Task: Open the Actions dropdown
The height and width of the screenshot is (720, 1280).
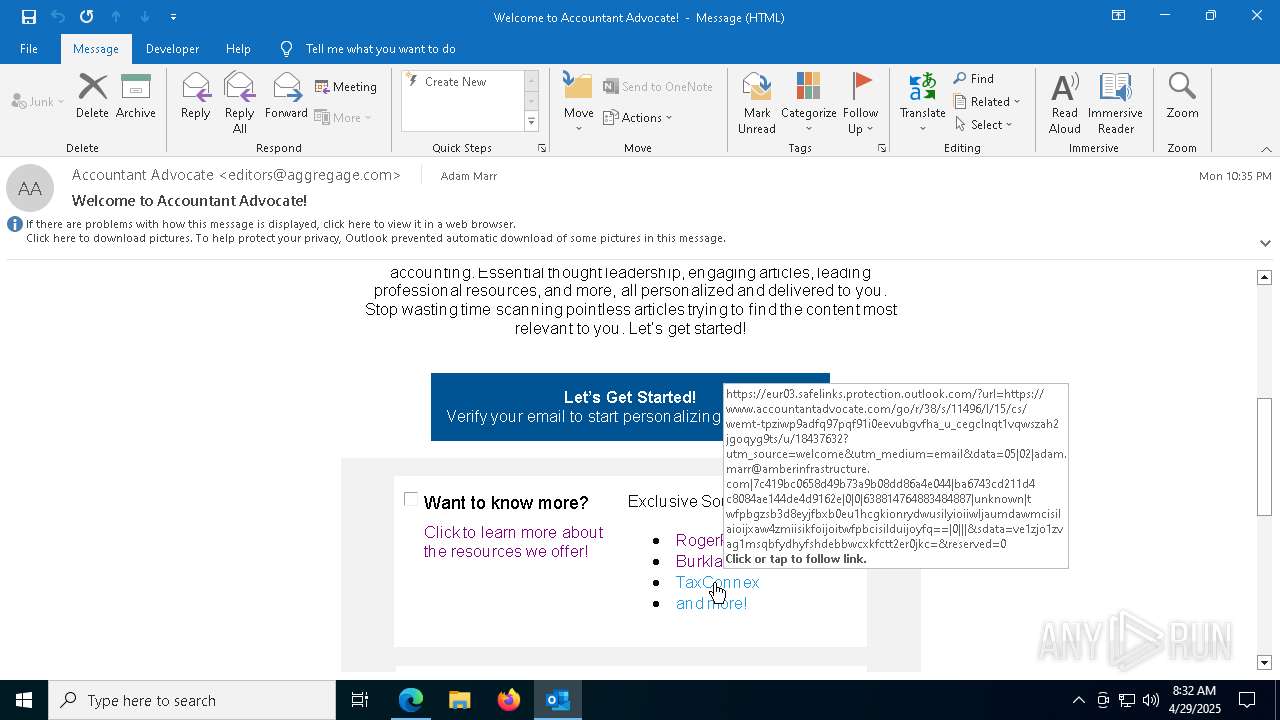Action: [x=638, y=117]
